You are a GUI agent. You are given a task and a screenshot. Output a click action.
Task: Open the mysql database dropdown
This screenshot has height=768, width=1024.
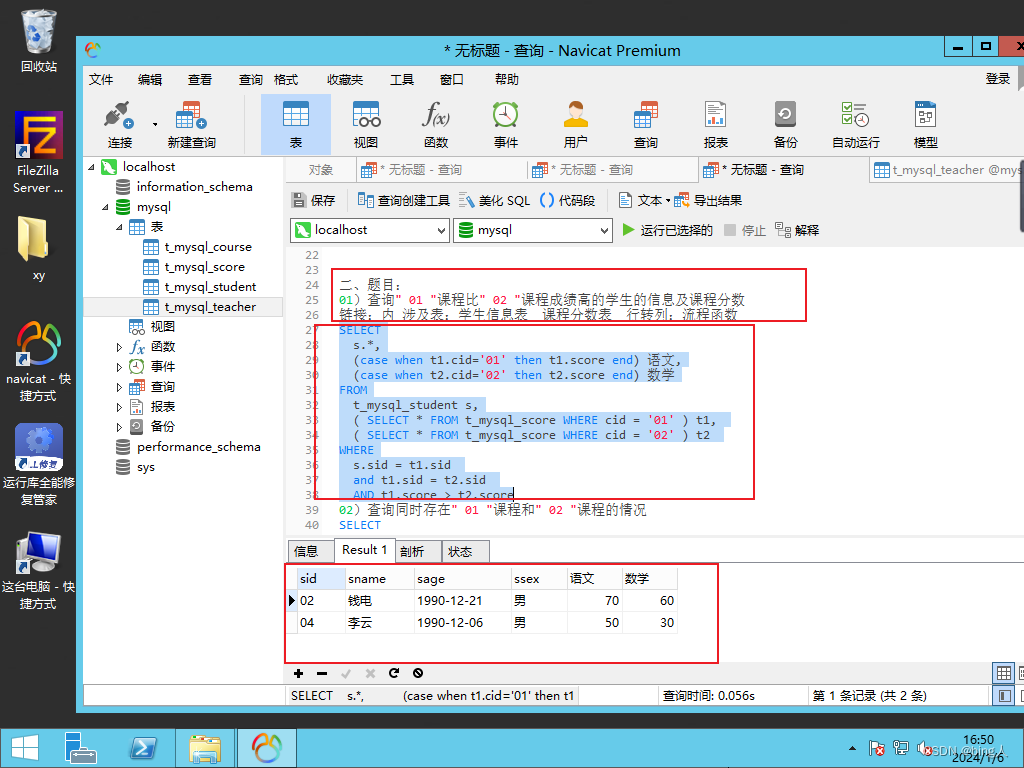pos(533,230)
